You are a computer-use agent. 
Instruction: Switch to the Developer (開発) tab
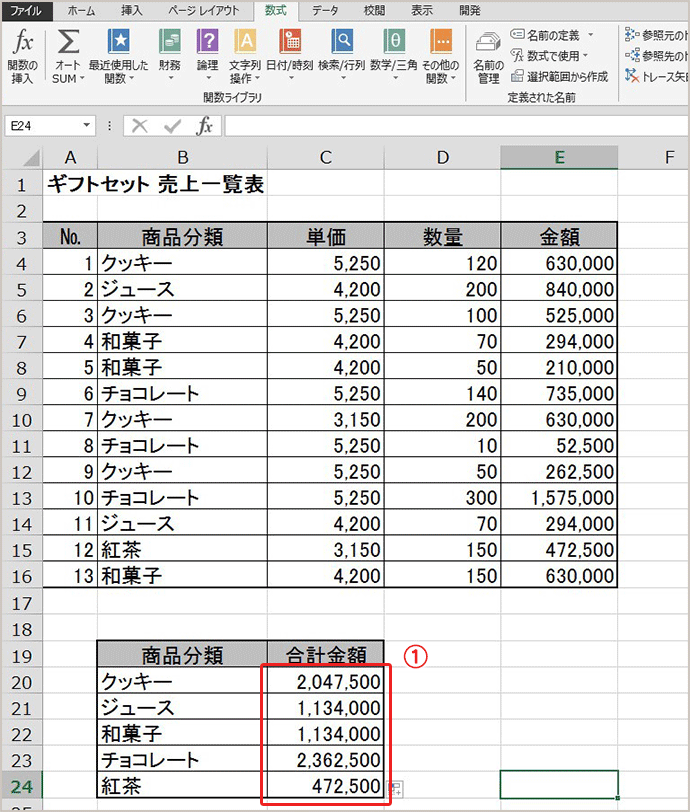coord(469,10)
